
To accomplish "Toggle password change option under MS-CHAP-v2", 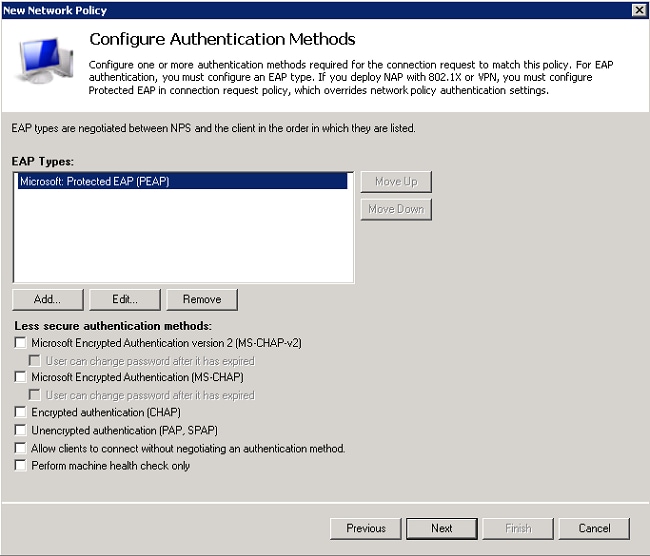I will click(x=34, y=361).
